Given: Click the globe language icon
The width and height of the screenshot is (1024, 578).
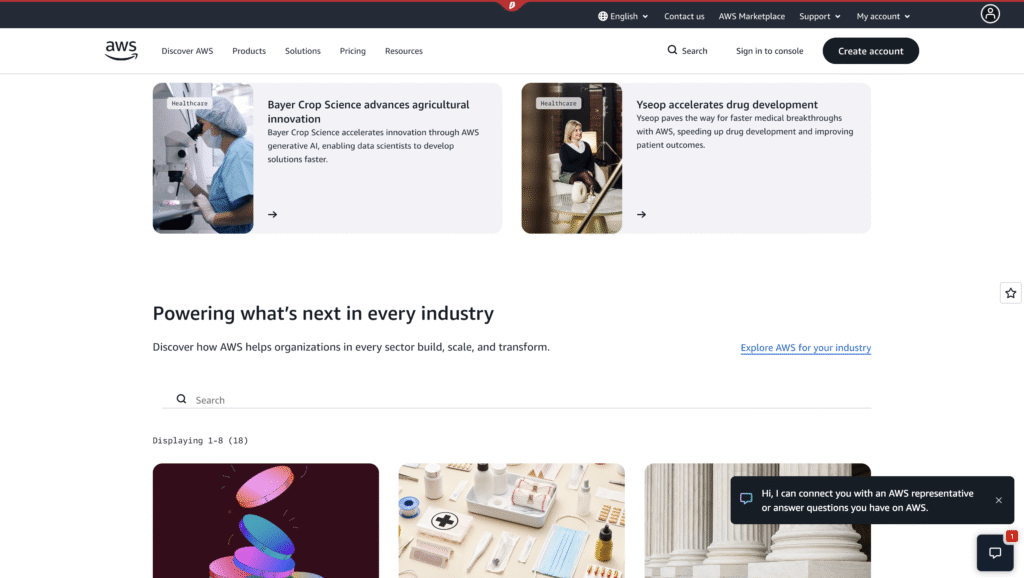Looking at the screenshot, I should (603, 16).
